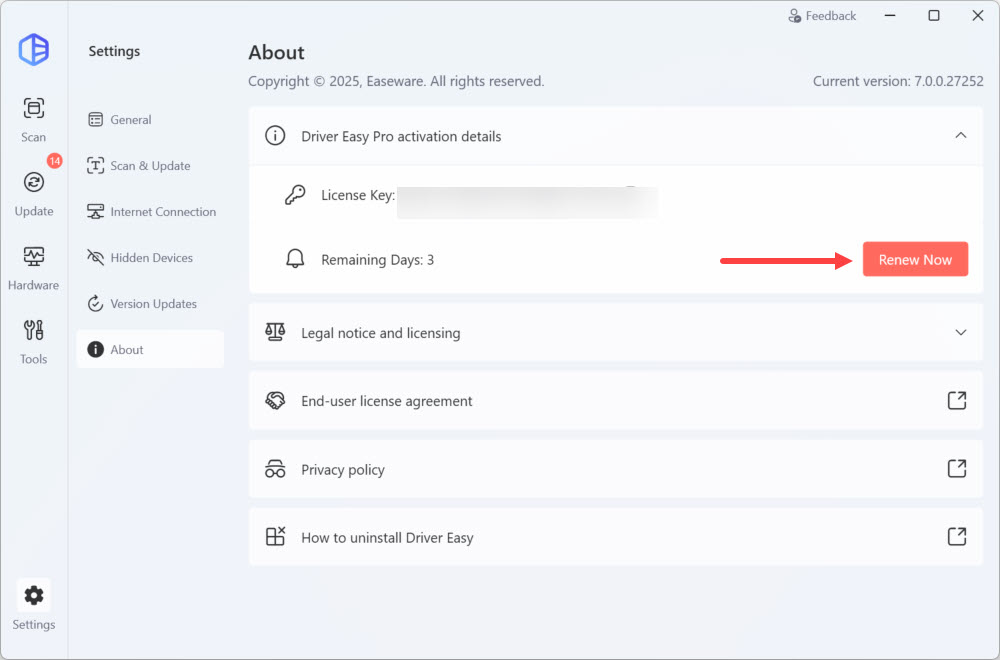Image resolution: width=1000 pixels, height=660 pixels.
Task: Open the Tools section
Action: 34,341
